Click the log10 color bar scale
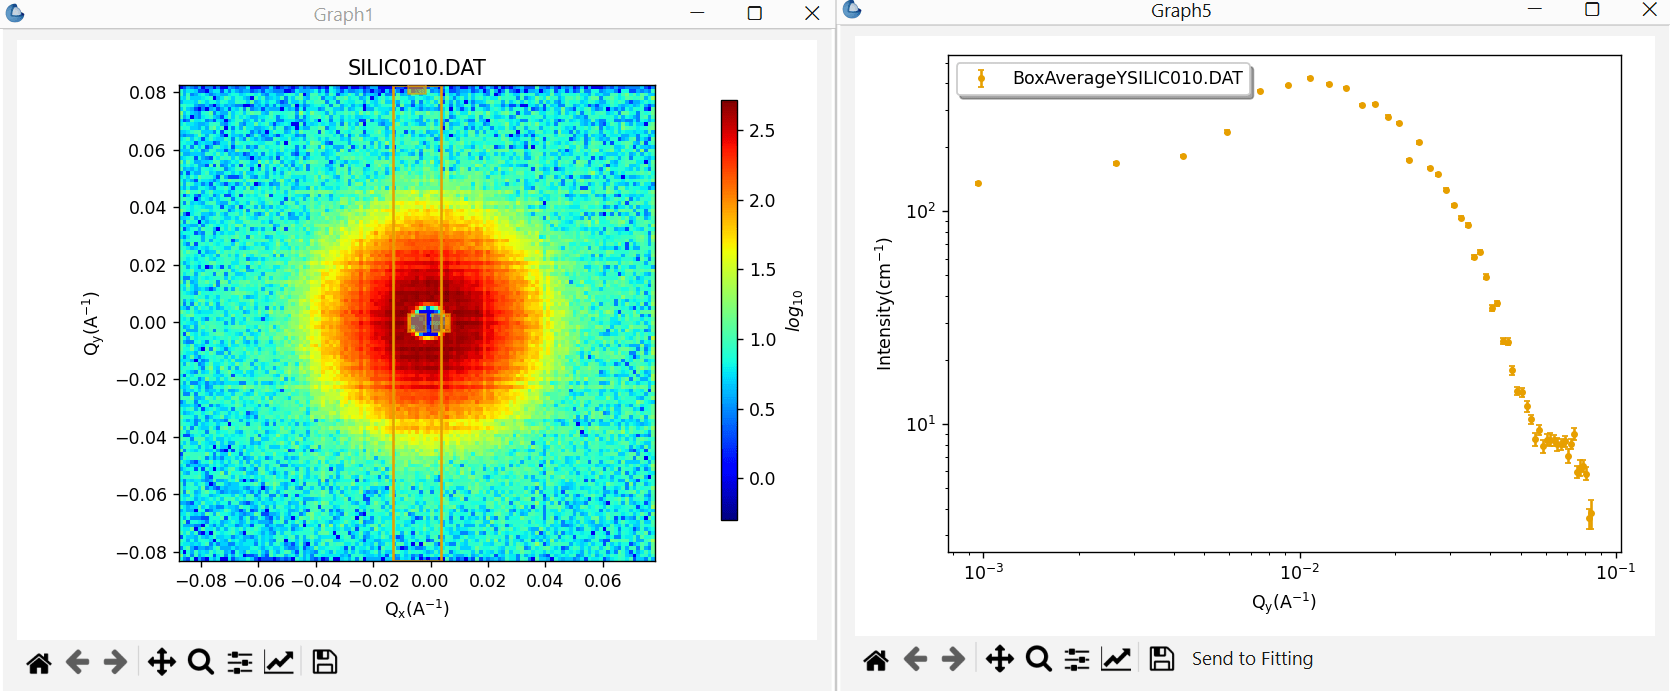Screen dimensions: 1670x691 click(x=729, y=310)
